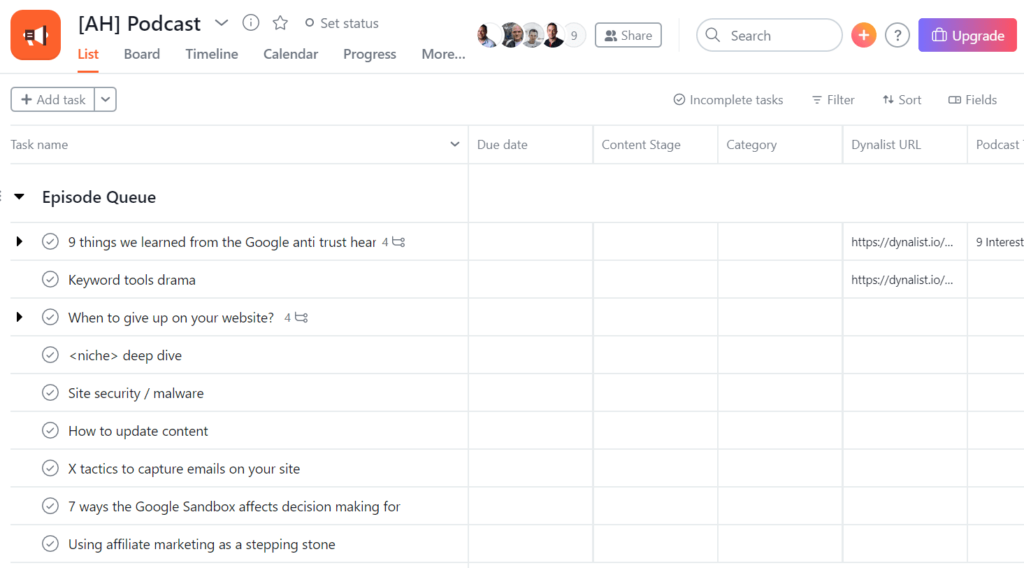Screen dimensions: 1024x568
Task: Click the fourth member avatar
Action: coord(554,35)
